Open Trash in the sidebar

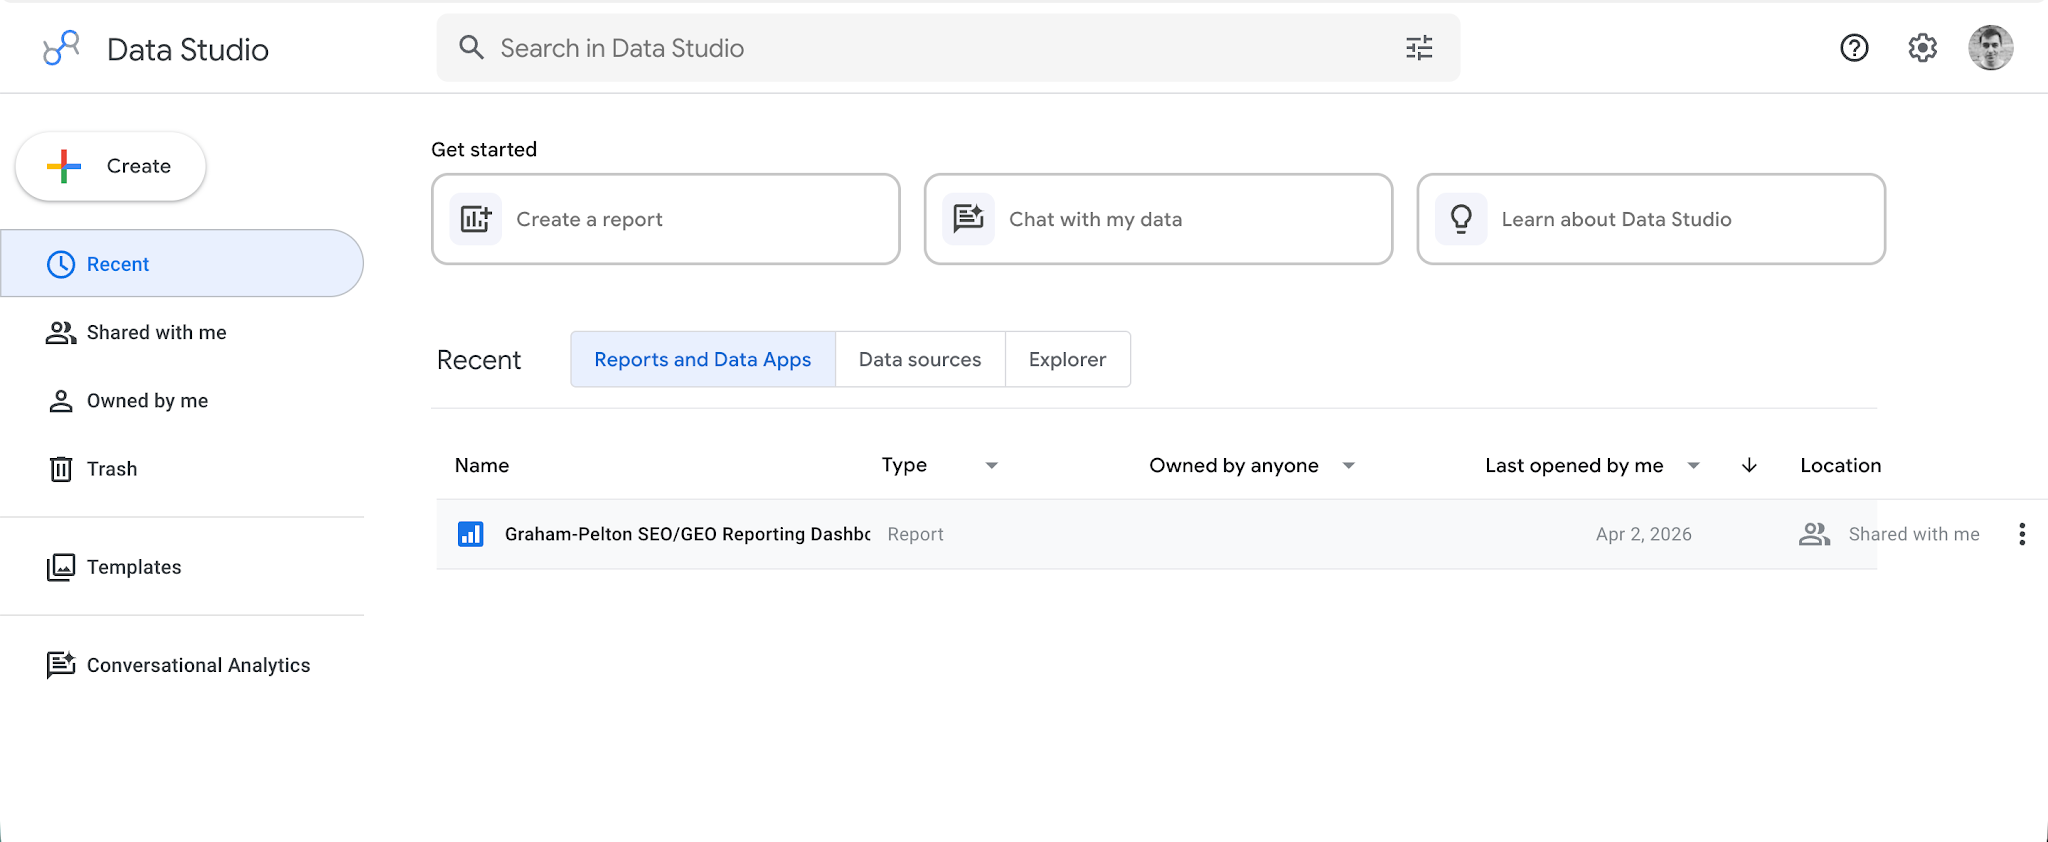point(182,469)
